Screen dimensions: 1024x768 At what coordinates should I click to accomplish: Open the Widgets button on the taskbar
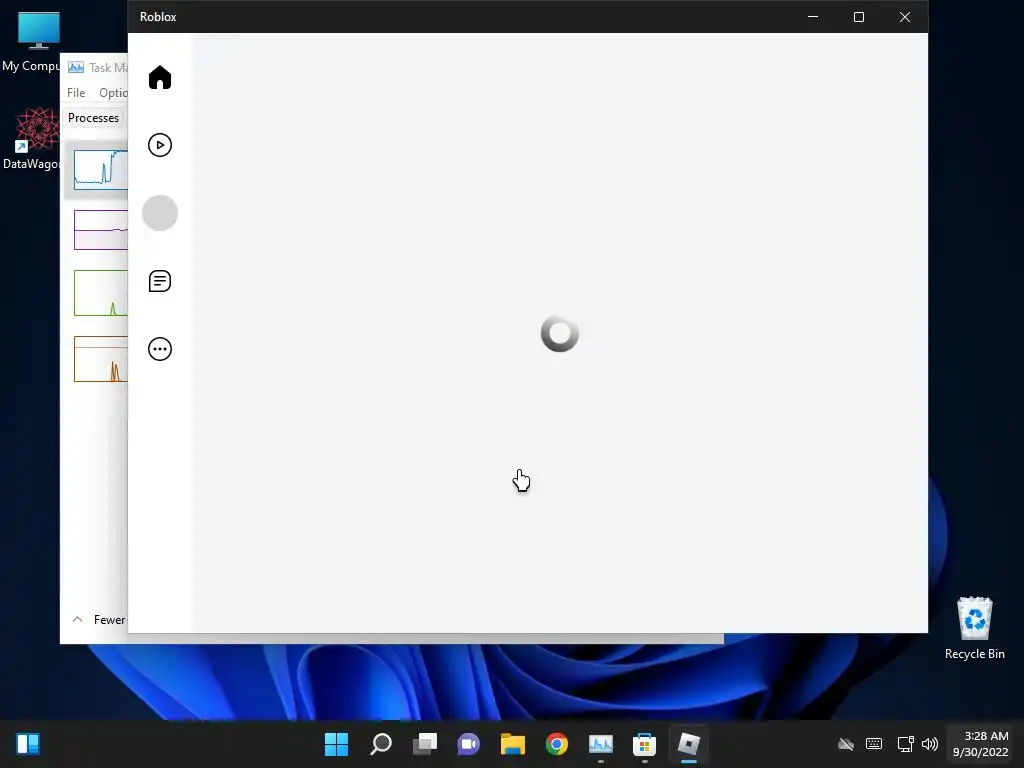pyautogui.click(x=28, y=744)
